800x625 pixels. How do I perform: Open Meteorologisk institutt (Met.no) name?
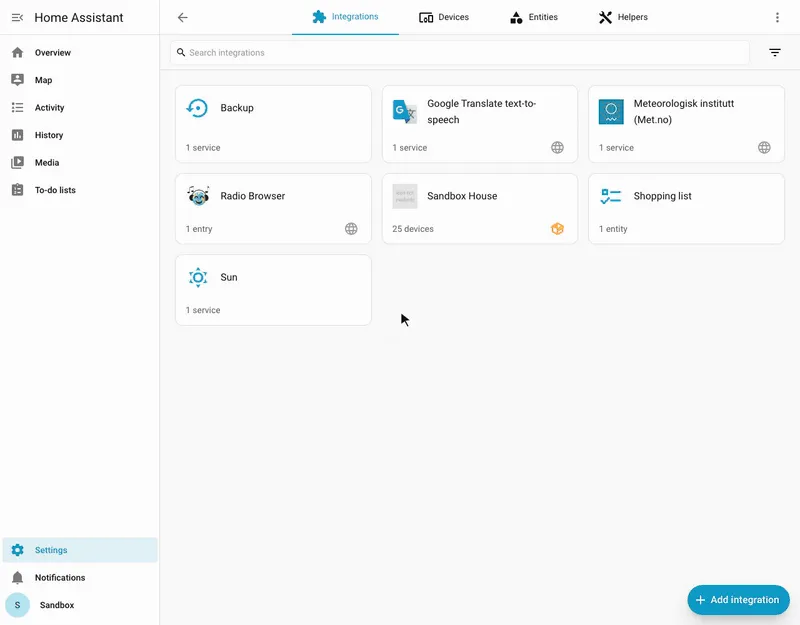pyautogui.click(x=684, y=112)
